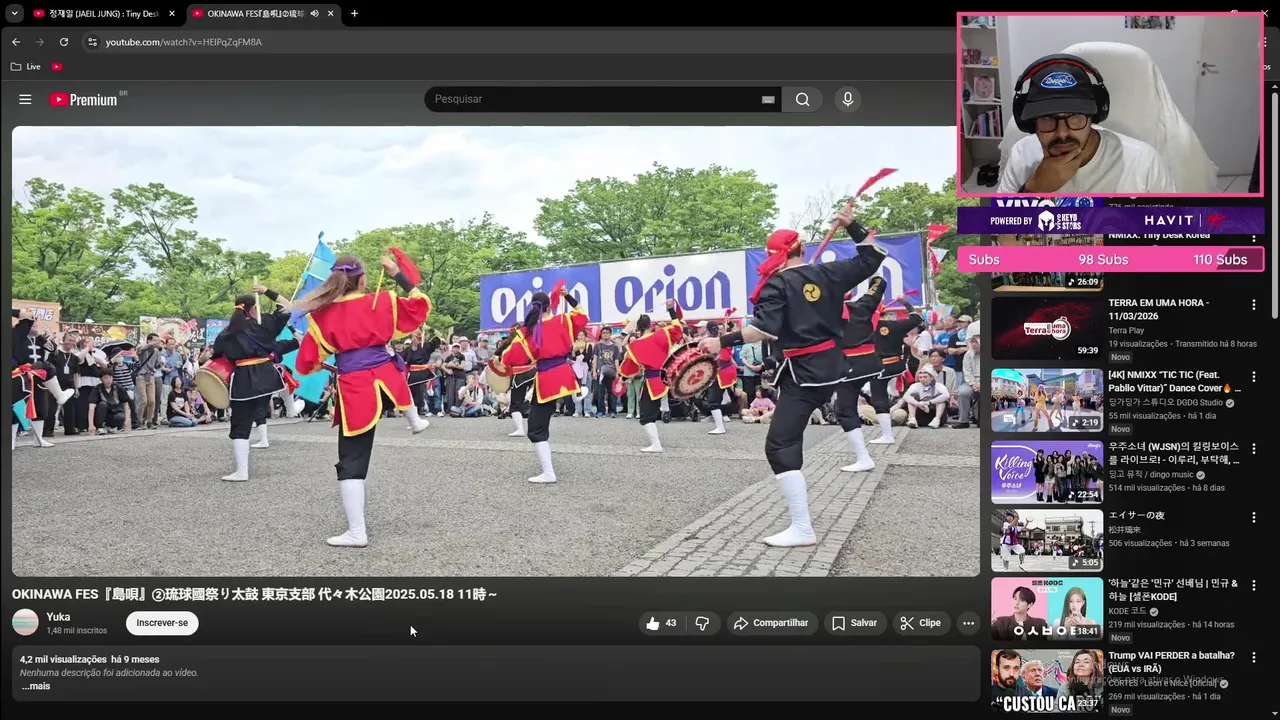
Task: Switch to the JAEIL JUNG Tiny Desk tab
Action: (x=105, y=14)
